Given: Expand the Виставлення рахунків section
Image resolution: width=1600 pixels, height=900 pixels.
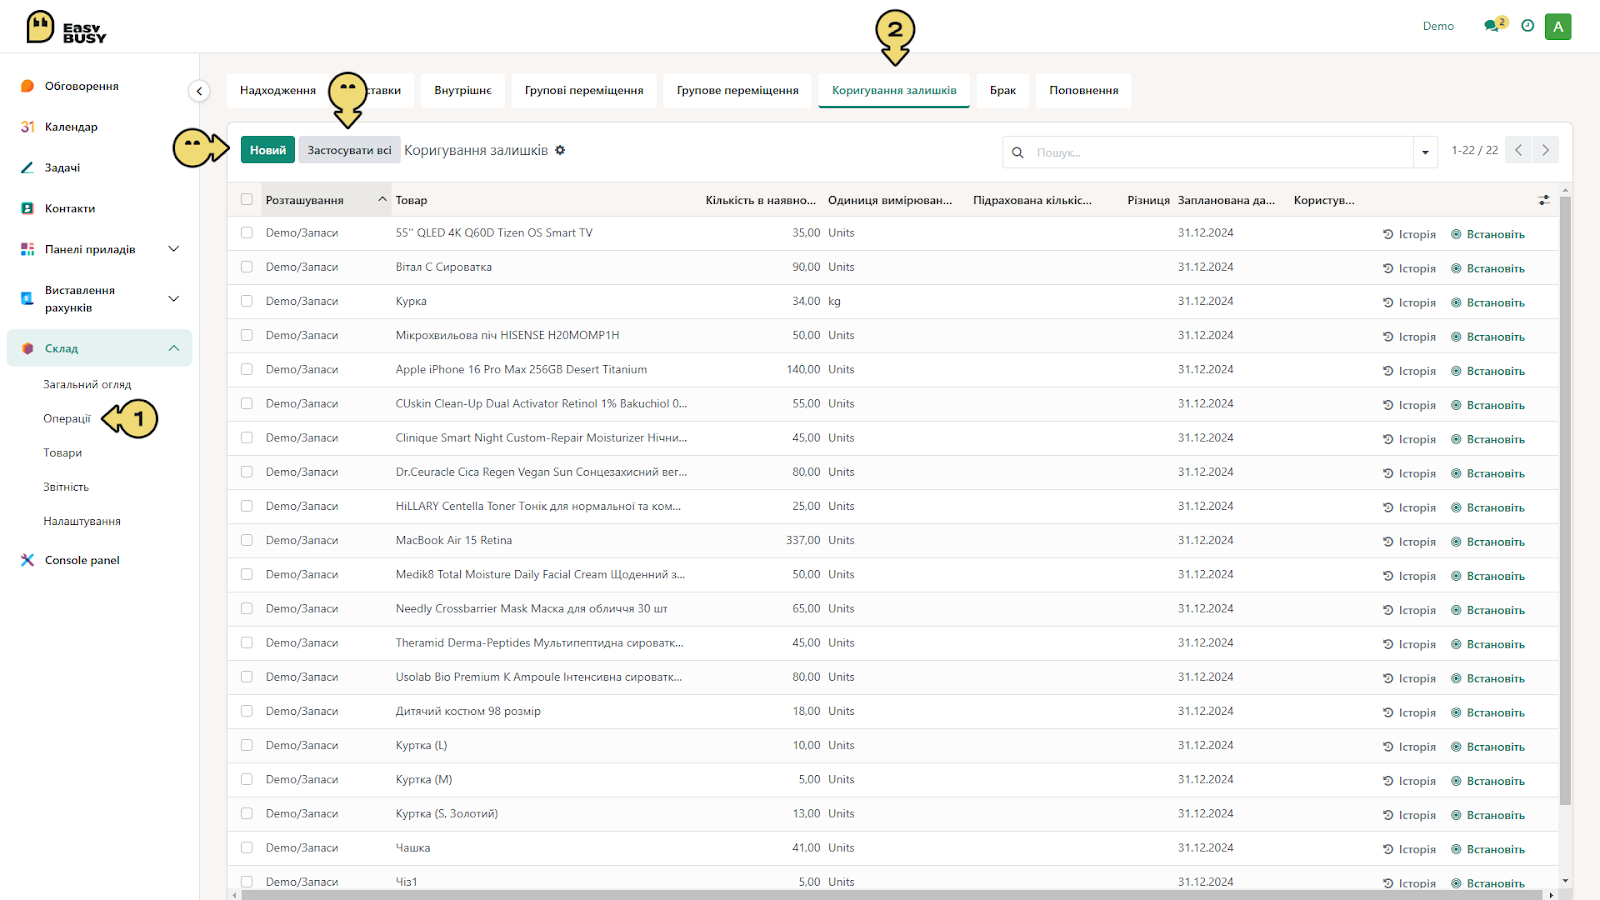Looking at the screenshot, I should click(174, 299).
